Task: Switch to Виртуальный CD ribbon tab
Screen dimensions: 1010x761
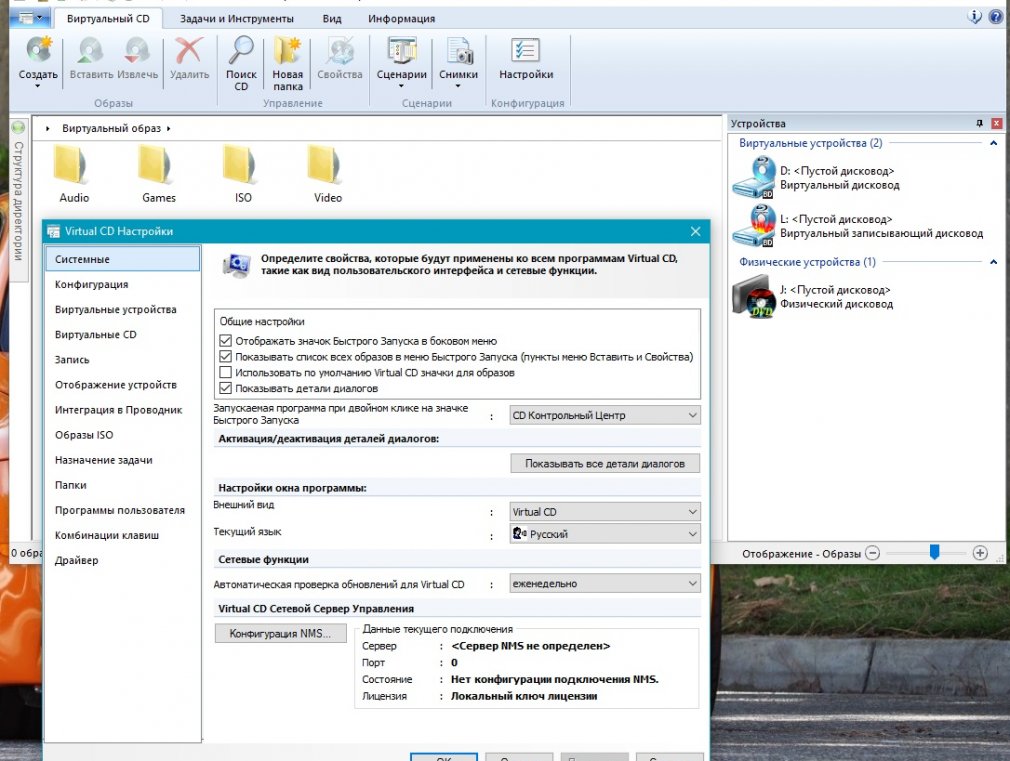Action: pos(108,19)
